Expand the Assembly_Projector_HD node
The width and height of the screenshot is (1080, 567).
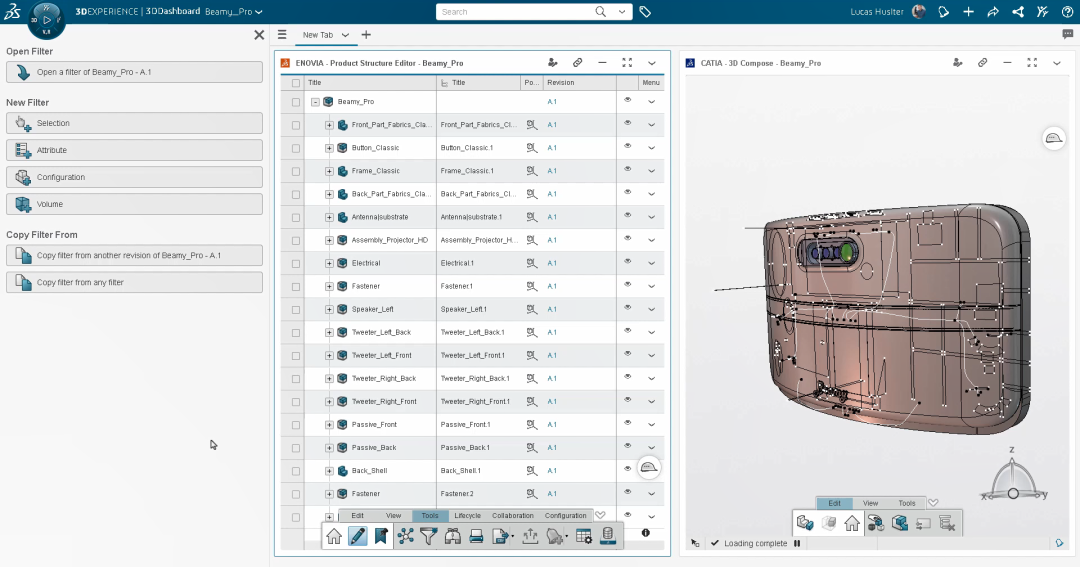pos(329,240)
